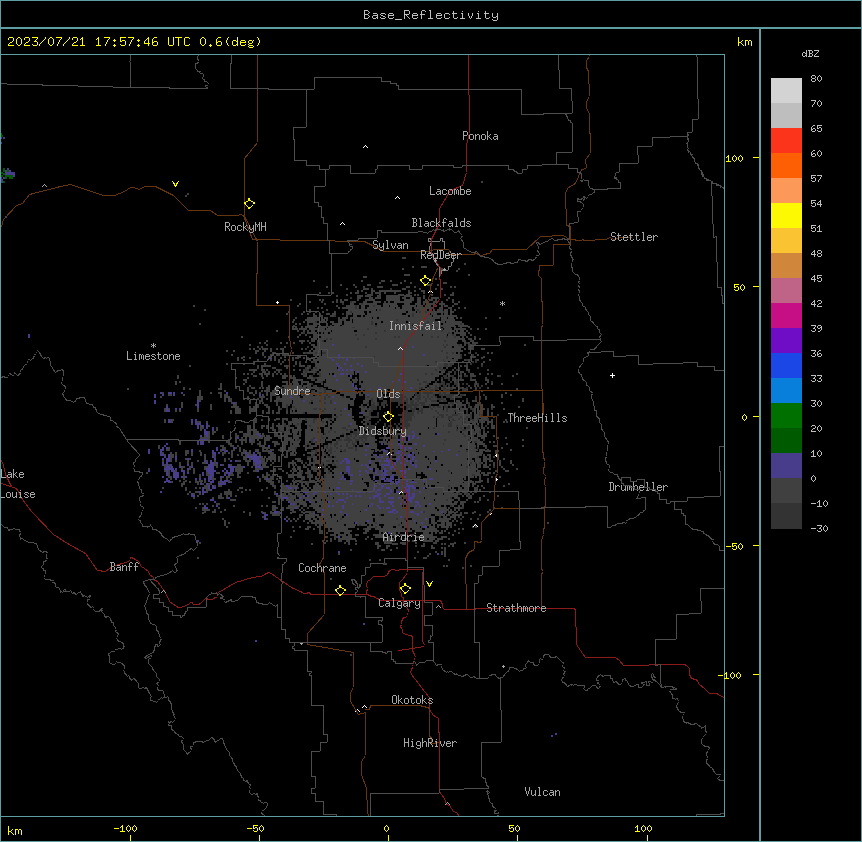This screenshot has width=862, height=842.
Task: Select the radar site diamond between Olds and Didsbury
Action: [x=388, y=417]
